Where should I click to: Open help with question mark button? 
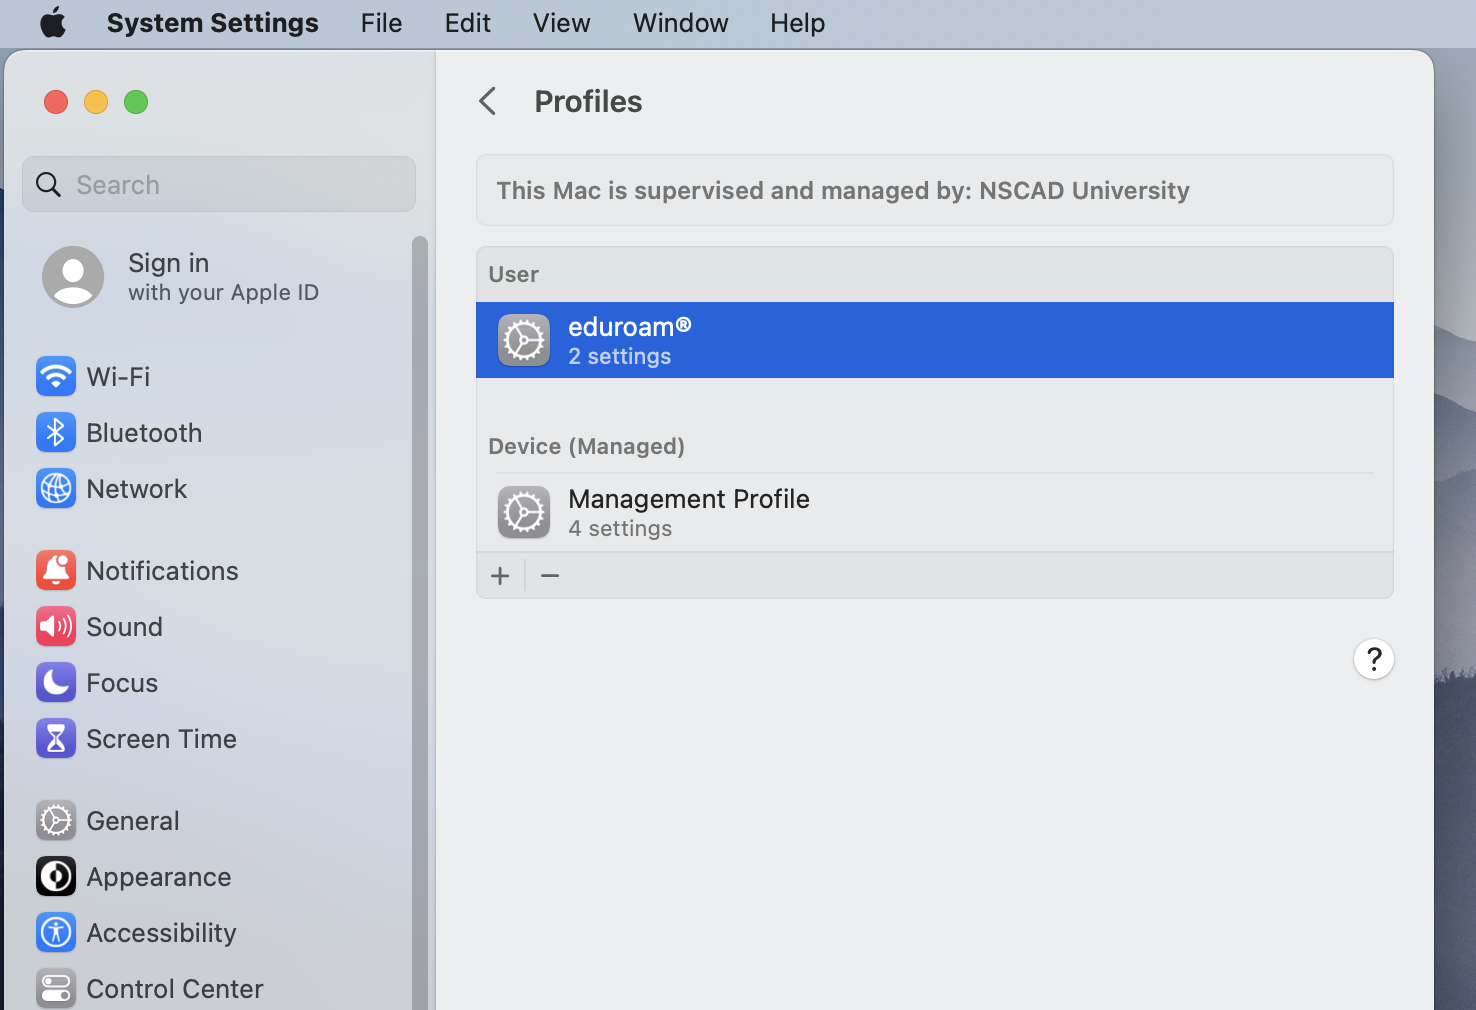point(1374,659)
